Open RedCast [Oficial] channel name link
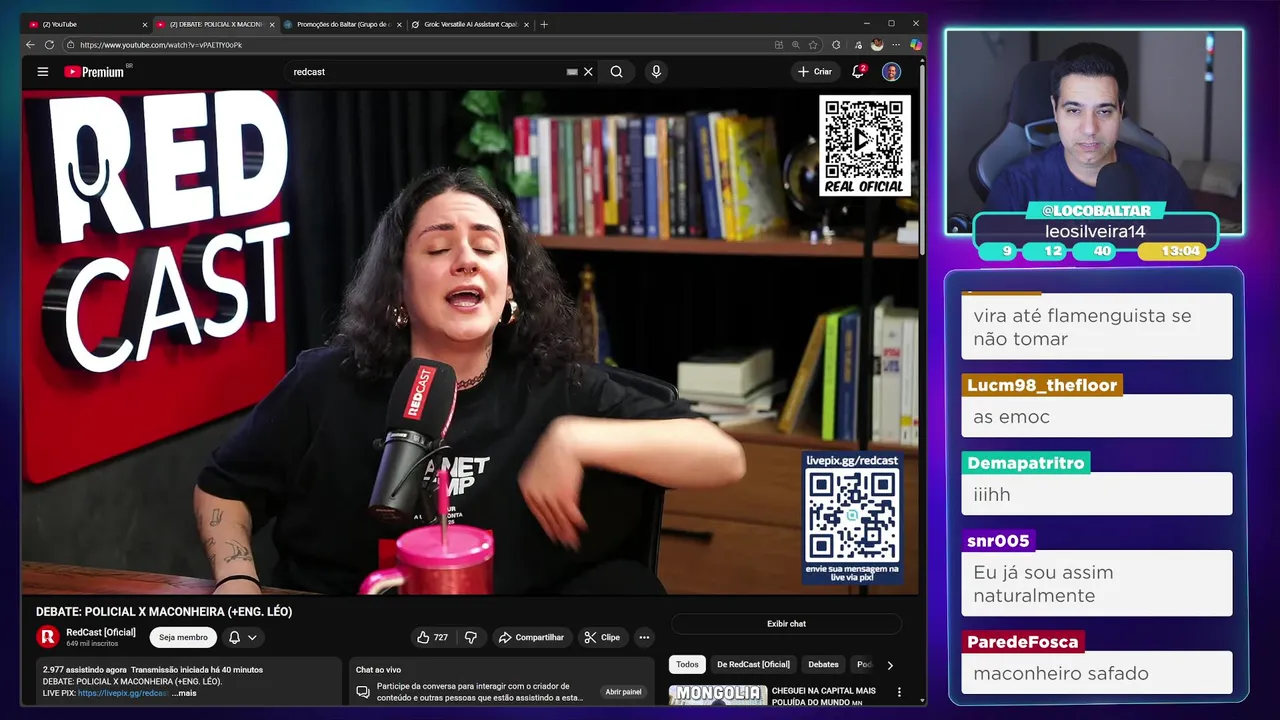 101,632
